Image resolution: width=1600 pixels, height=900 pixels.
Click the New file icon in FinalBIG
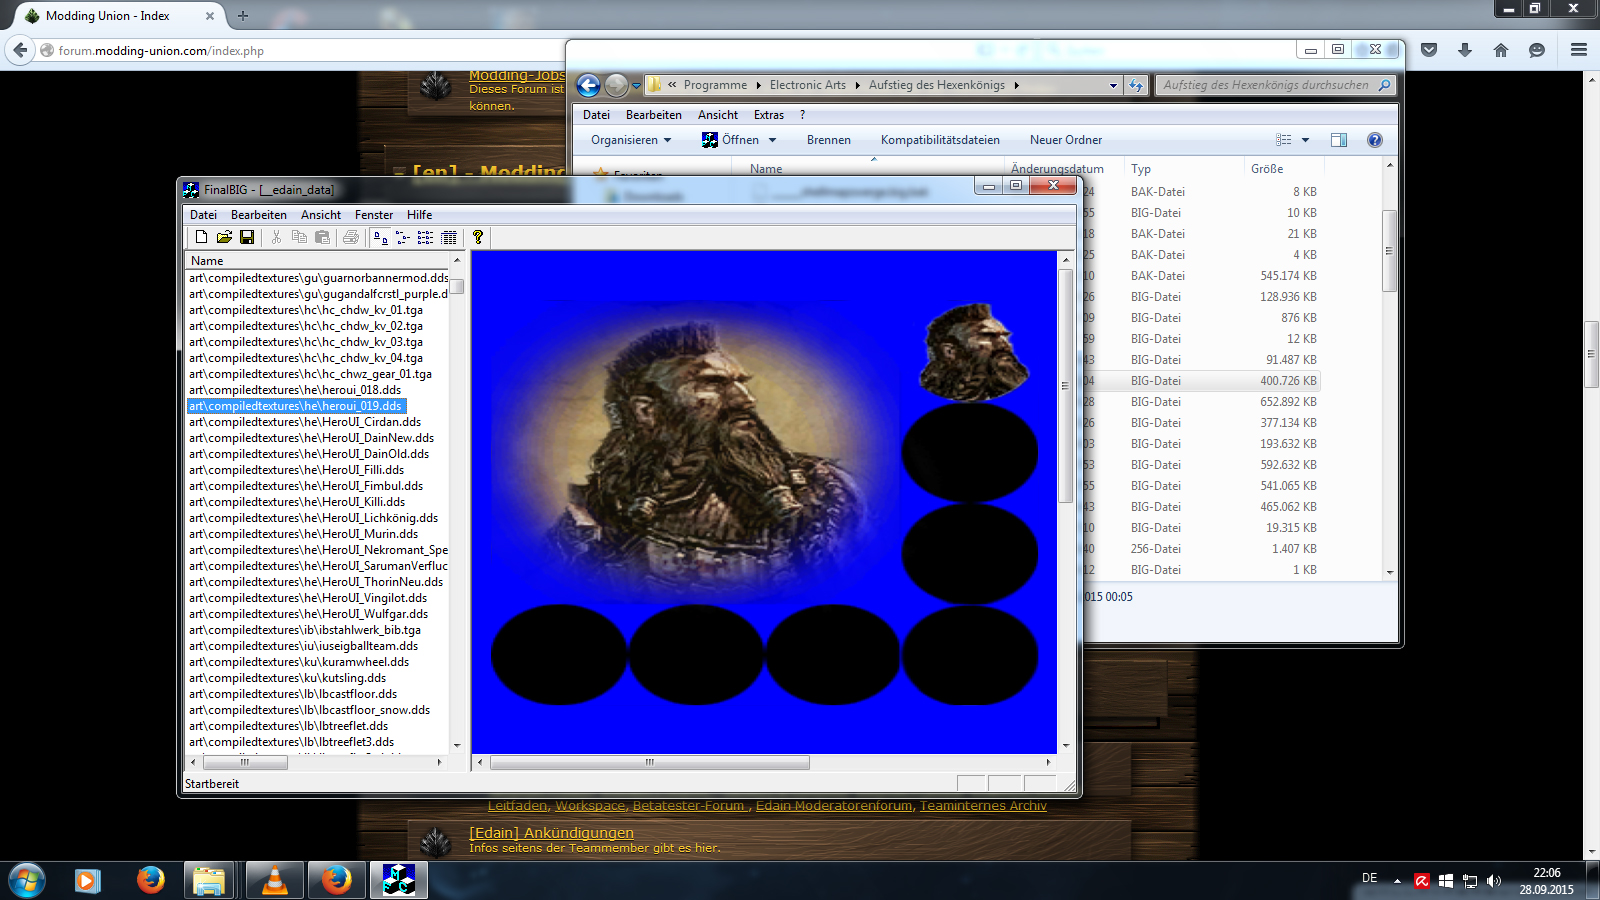[201, 237]
